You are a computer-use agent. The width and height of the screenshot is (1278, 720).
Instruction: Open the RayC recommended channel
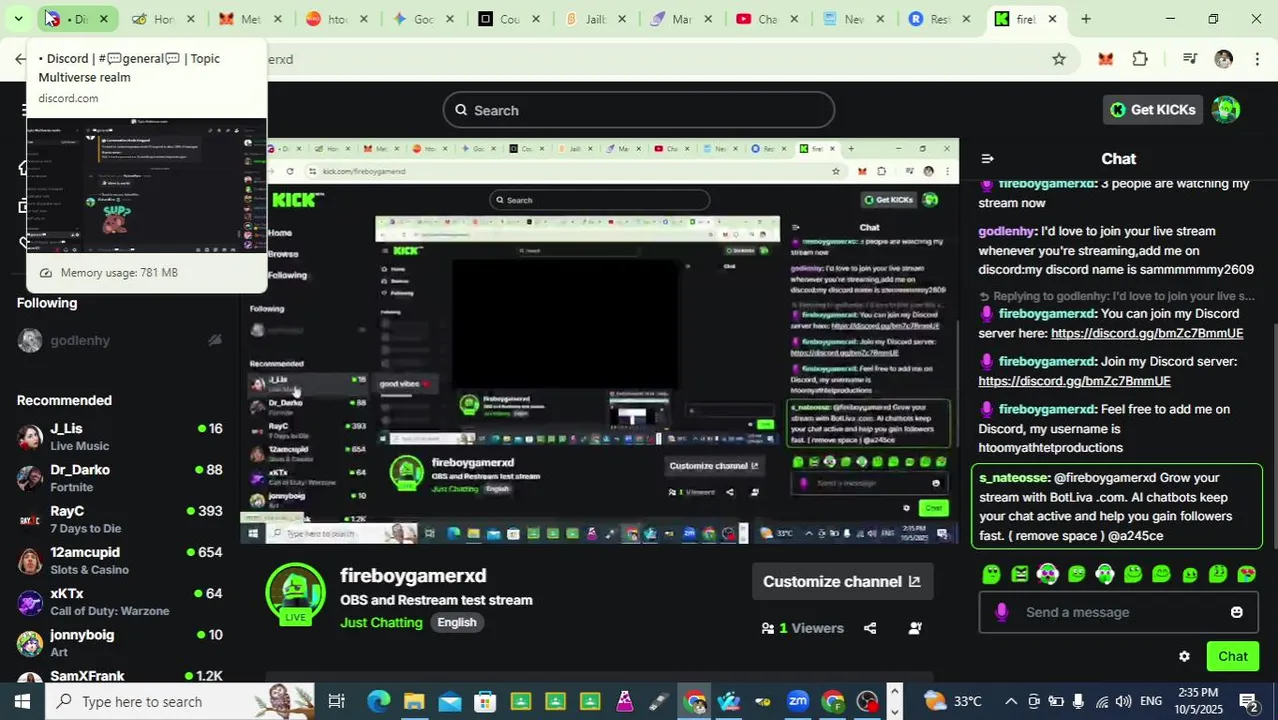tap(120, 519)
